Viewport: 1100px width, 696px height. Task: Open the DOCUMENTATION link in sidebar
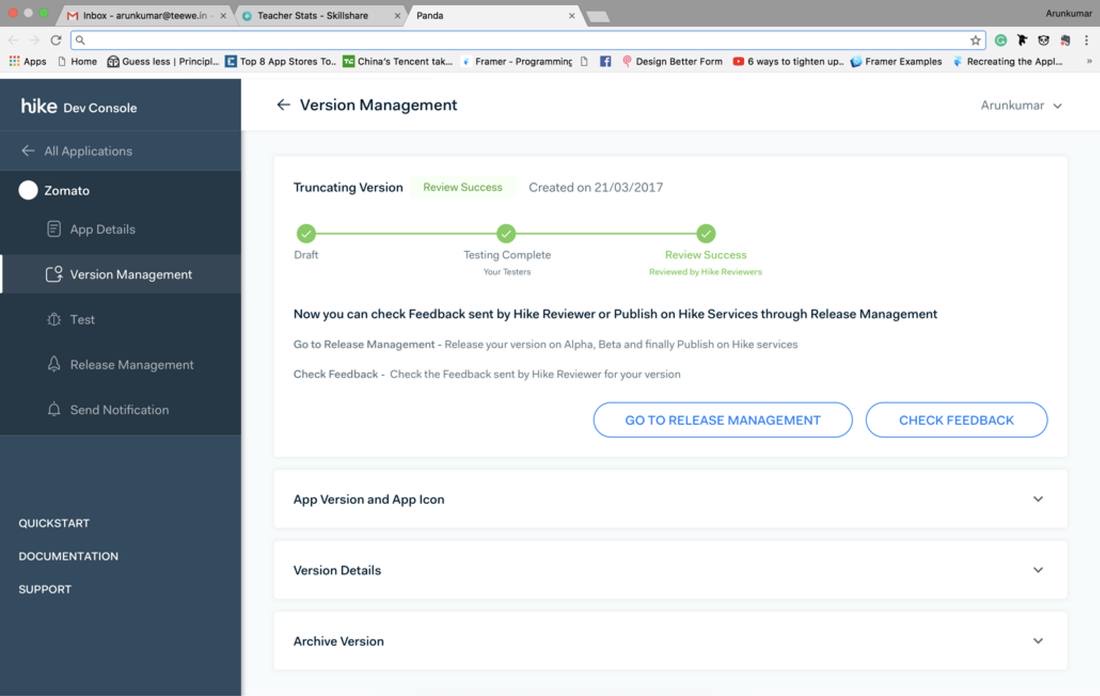69,556
